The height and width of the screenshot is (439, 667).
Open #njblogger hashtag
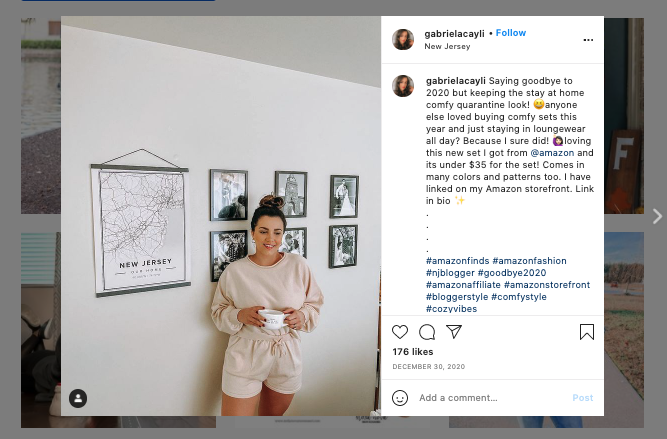tap(450, 273)
